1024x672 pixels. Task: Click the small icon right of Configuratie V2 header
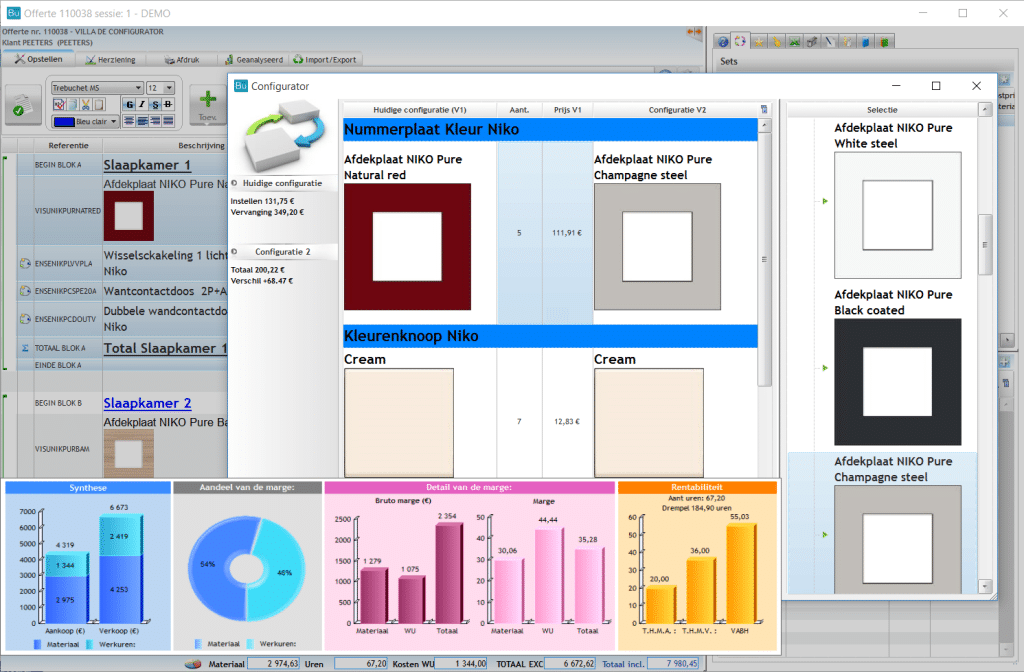point(765,110)
